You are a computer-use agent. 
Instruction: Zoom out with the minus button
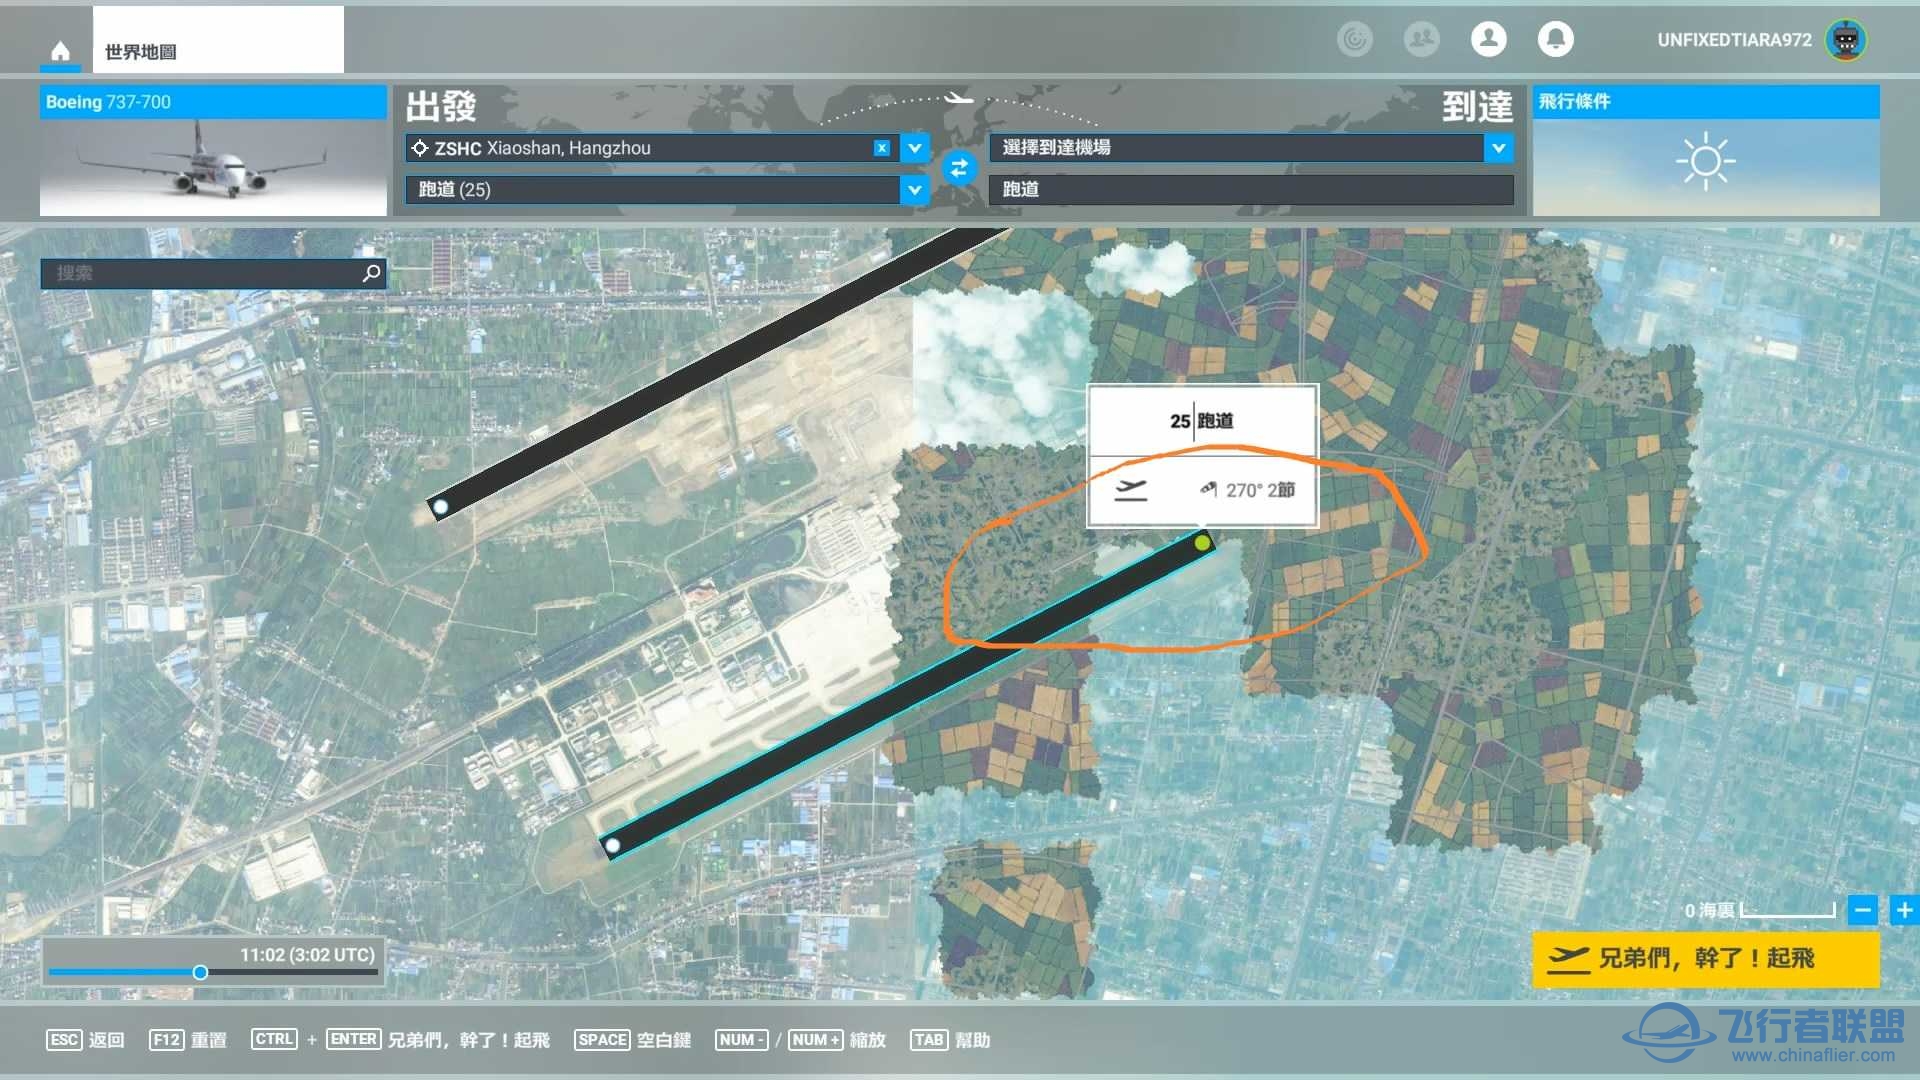(x=1862, y=910)
